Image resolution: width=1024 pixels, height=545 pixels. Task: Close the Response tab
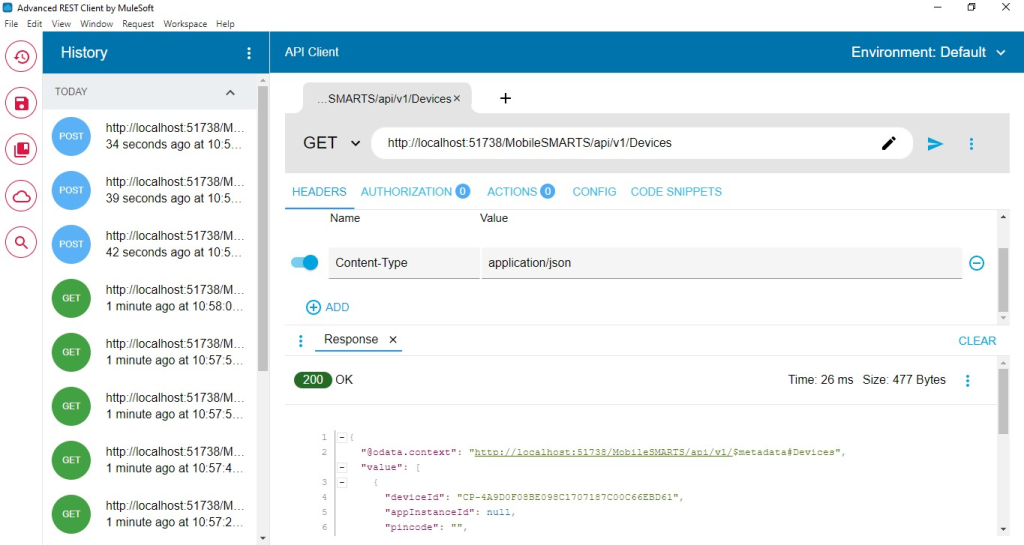(392, 339)
